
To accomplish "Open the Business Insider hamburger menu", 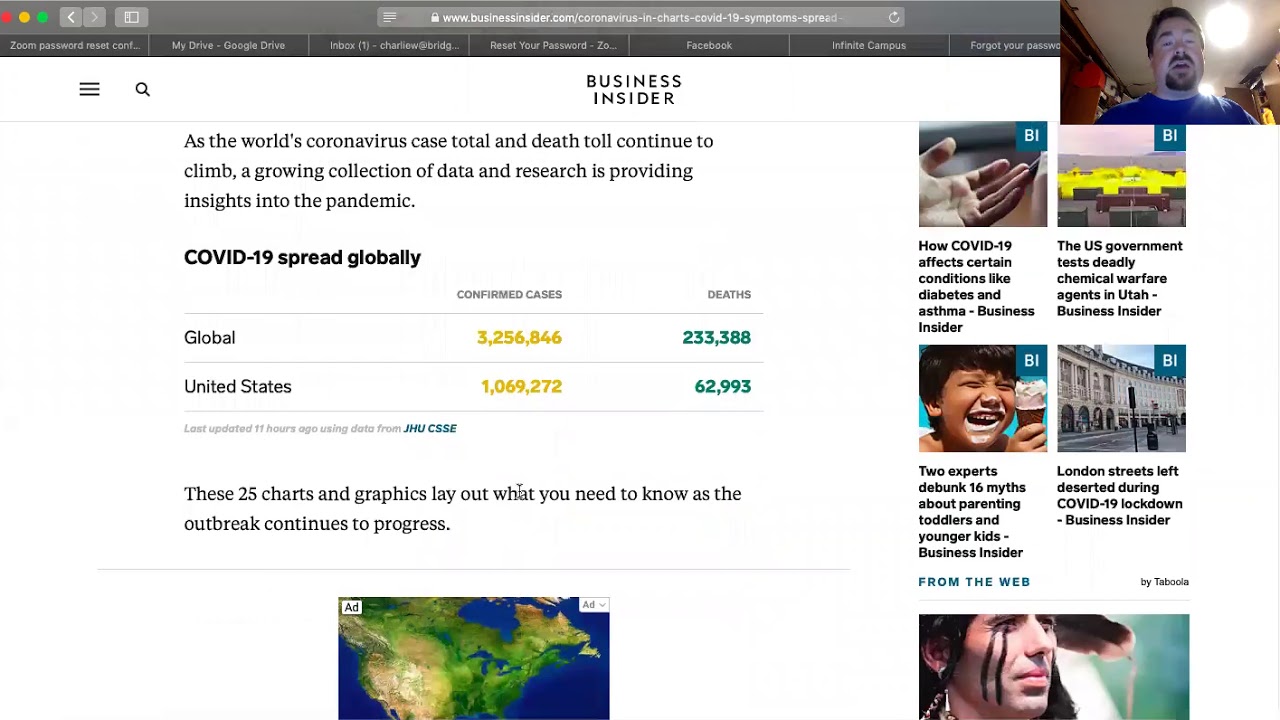I will (89, 90).
